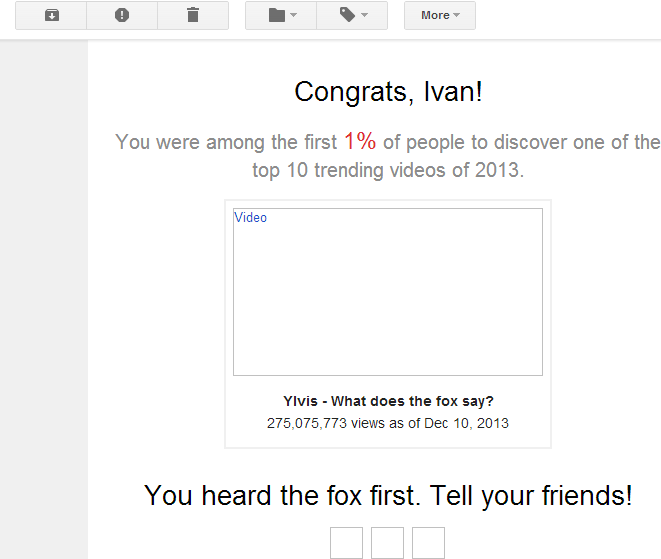Click the red 1% text
This screenshot has height=559, width=661.
(x=360, y=141)
